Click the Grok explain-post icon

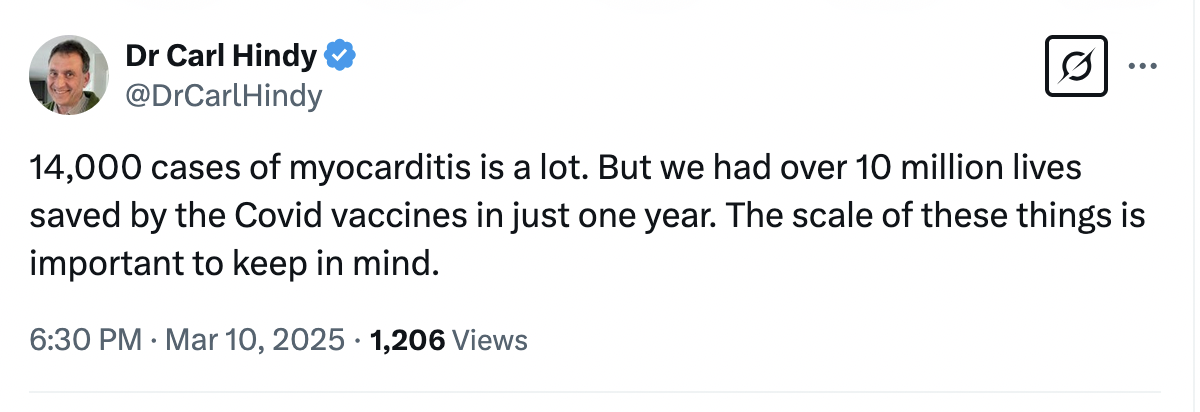point(1077,68)
